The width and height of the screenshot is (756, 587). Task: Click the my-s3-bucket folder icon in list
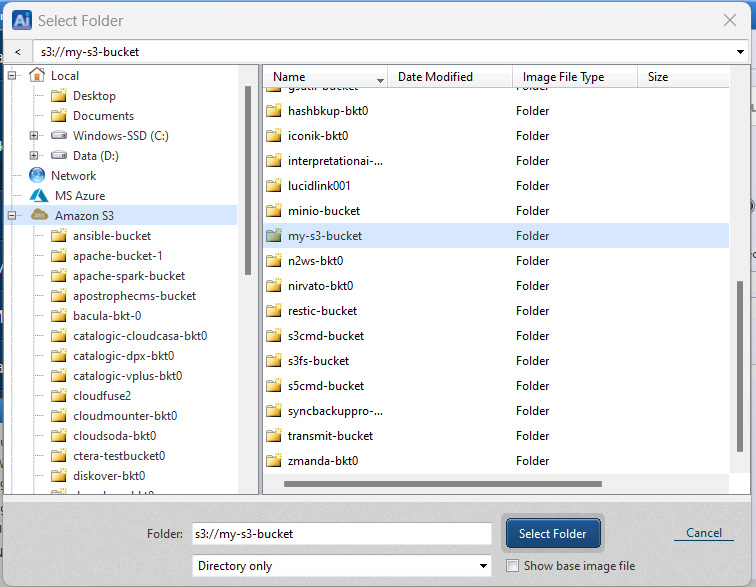274,236
